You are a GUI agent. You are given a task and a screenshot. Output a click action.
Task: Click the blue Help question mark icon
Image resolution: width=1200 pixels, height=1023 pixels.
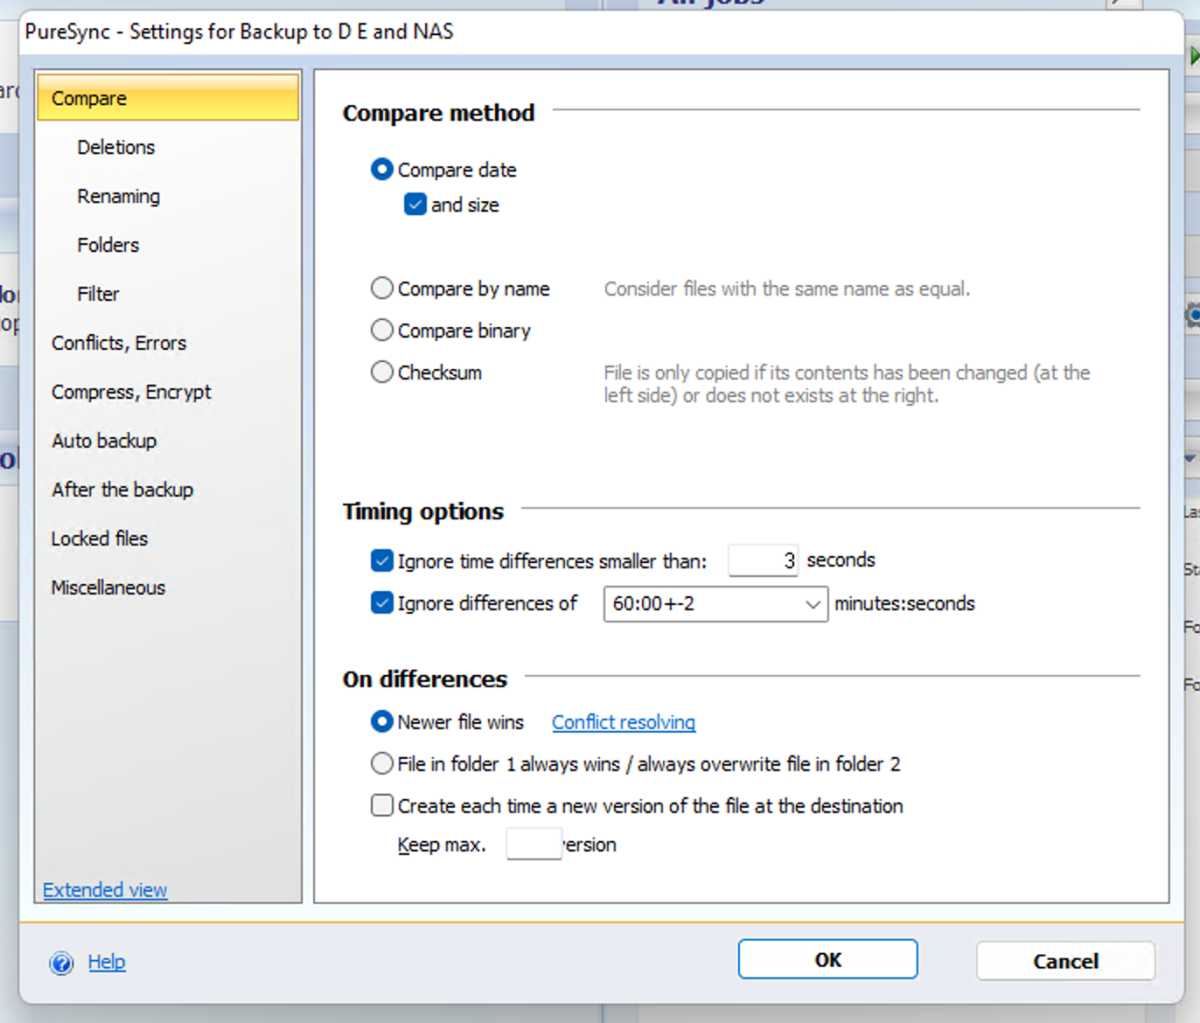(x=61, y=963)
